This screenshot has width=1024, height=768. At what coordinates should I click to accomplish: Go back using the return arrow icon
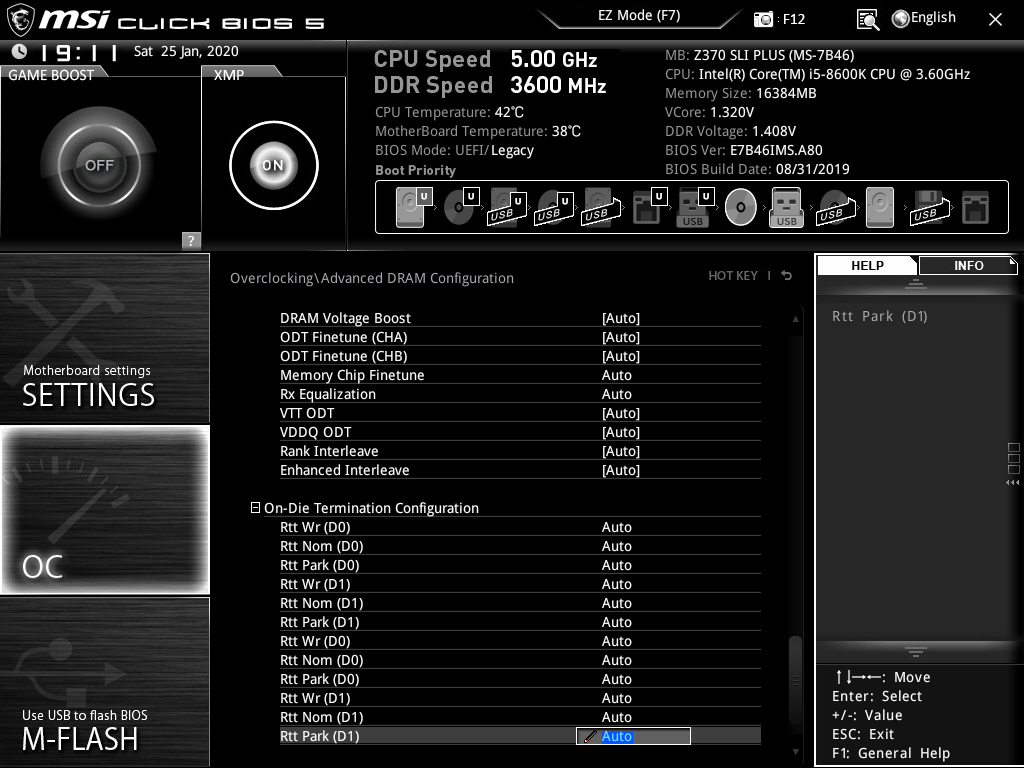pyautogui.click(x=787, y=276)
